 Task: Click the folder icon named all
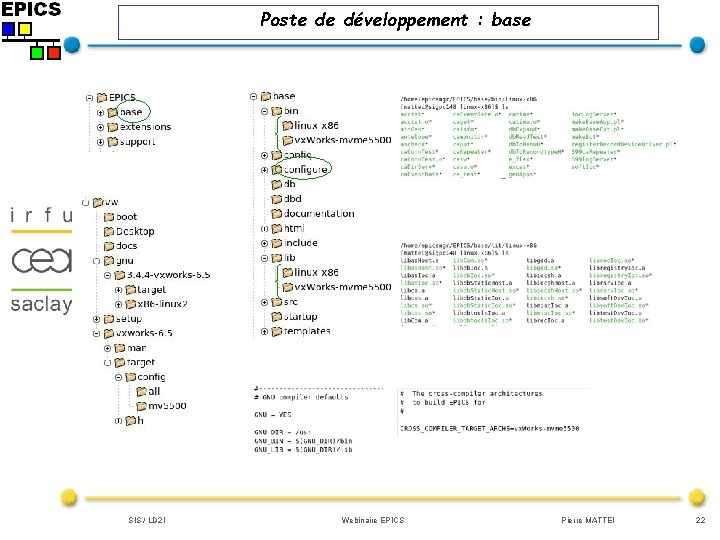141,392
